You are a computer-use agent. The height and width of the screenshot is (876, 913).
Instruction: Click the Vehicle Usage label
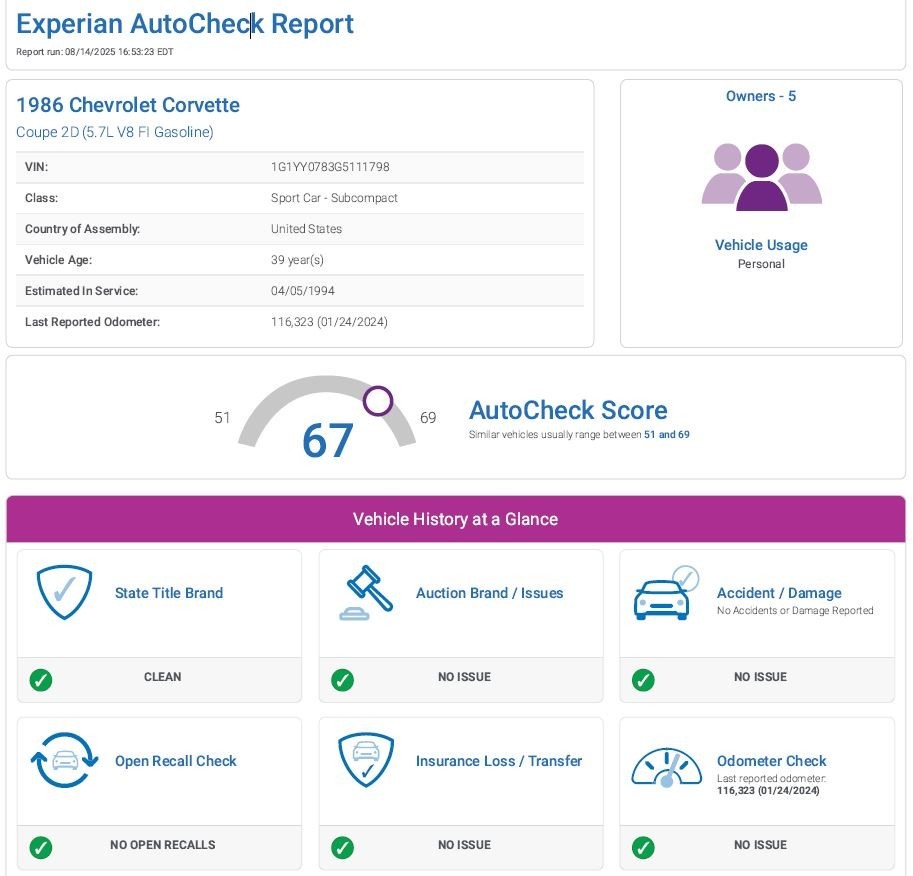761,245
